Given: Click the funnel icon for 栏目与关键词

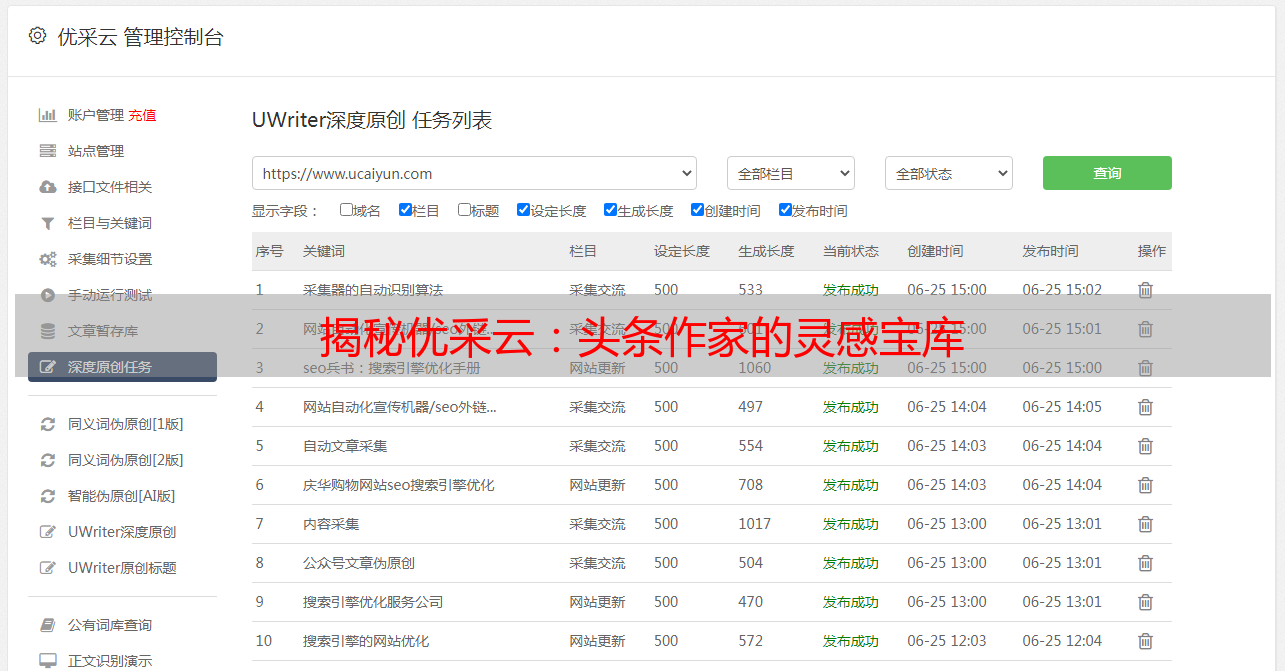Looking at the screenshot, I should [47, 223].
